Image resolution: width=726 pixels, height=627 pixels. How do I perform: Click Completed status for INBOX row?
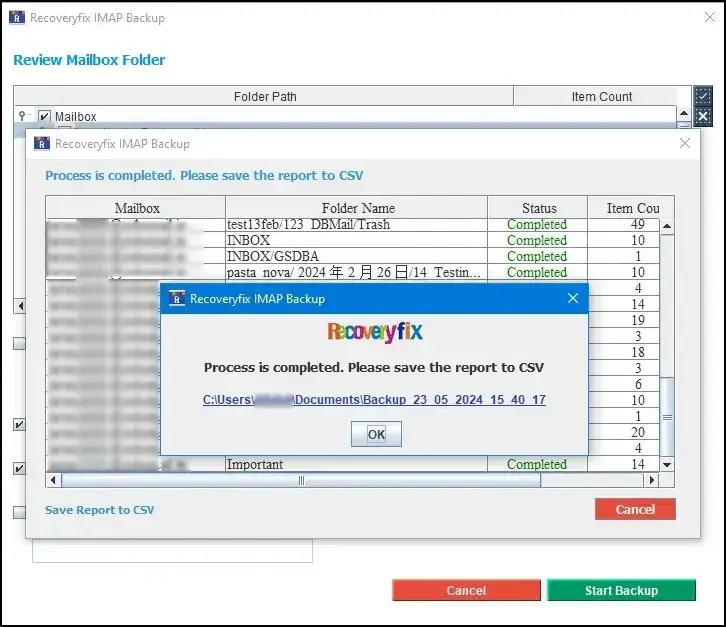[x=537, y=240]
